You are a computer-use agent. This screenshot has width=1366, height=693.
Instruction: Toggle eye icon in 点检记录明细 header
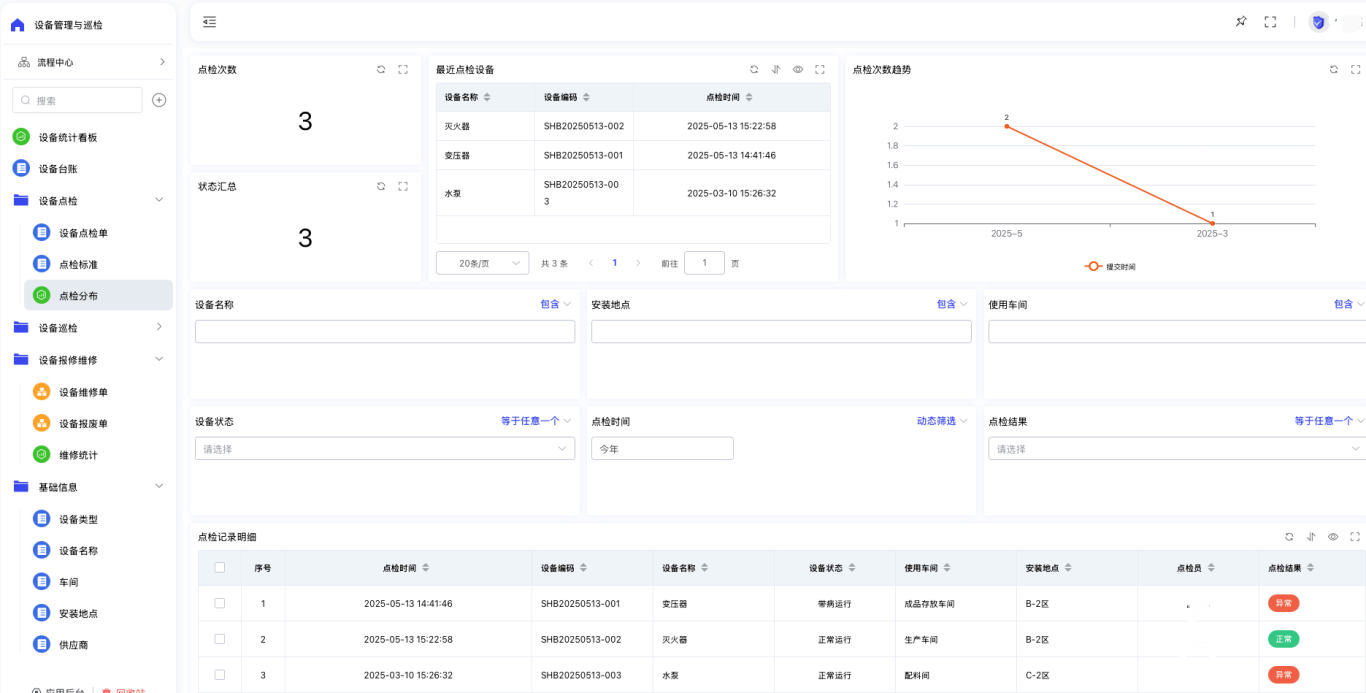1333,537
